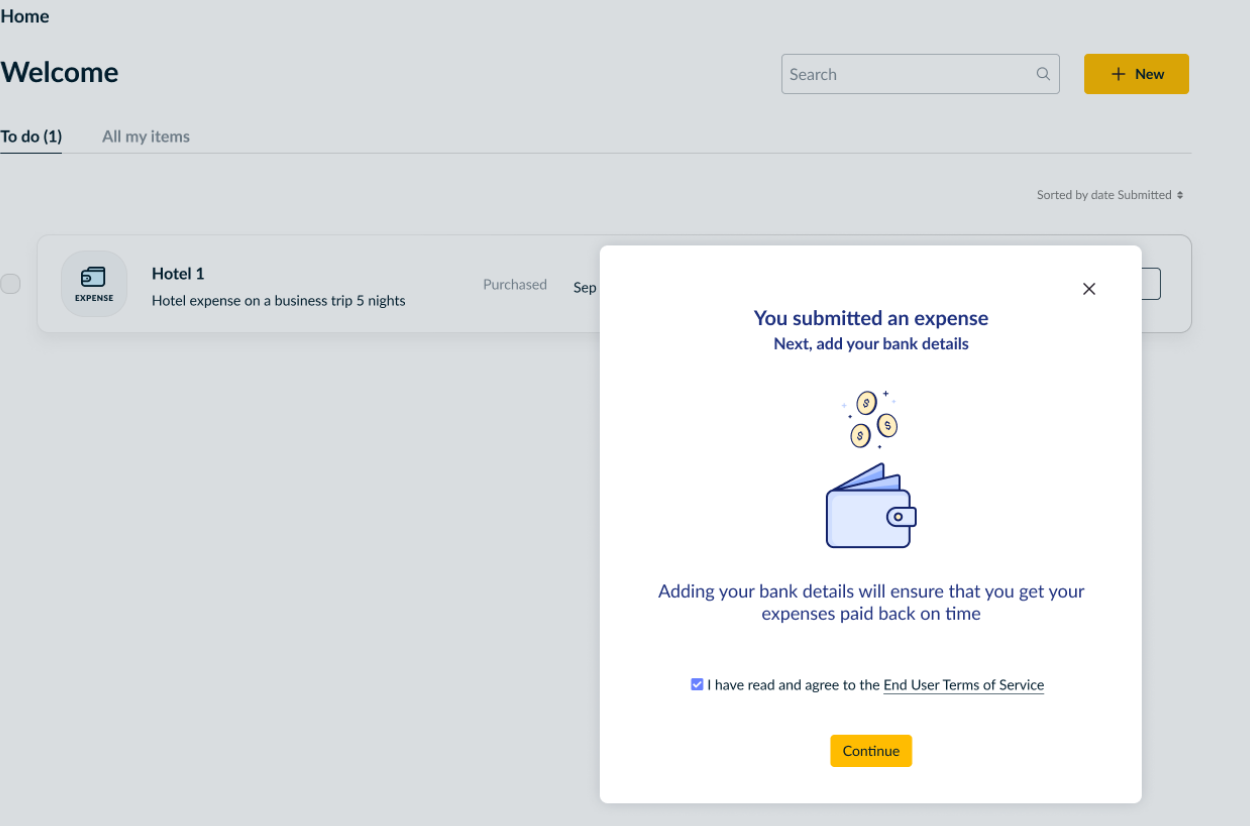
Task: Uncheck the Terms of Service agreement checkbox
Action: [x=697, y=685]
